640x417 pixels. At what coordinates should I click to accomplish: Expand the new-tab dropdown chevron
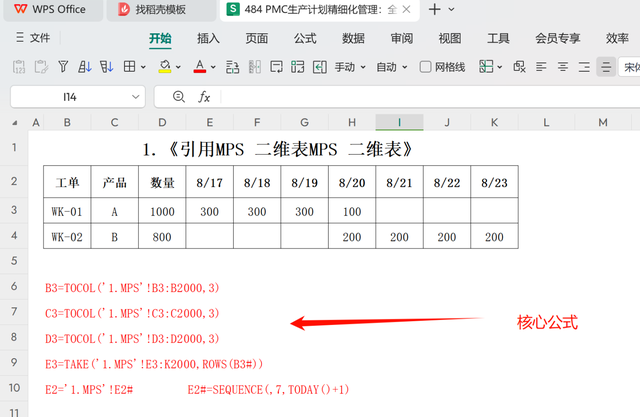pos(451,9)
